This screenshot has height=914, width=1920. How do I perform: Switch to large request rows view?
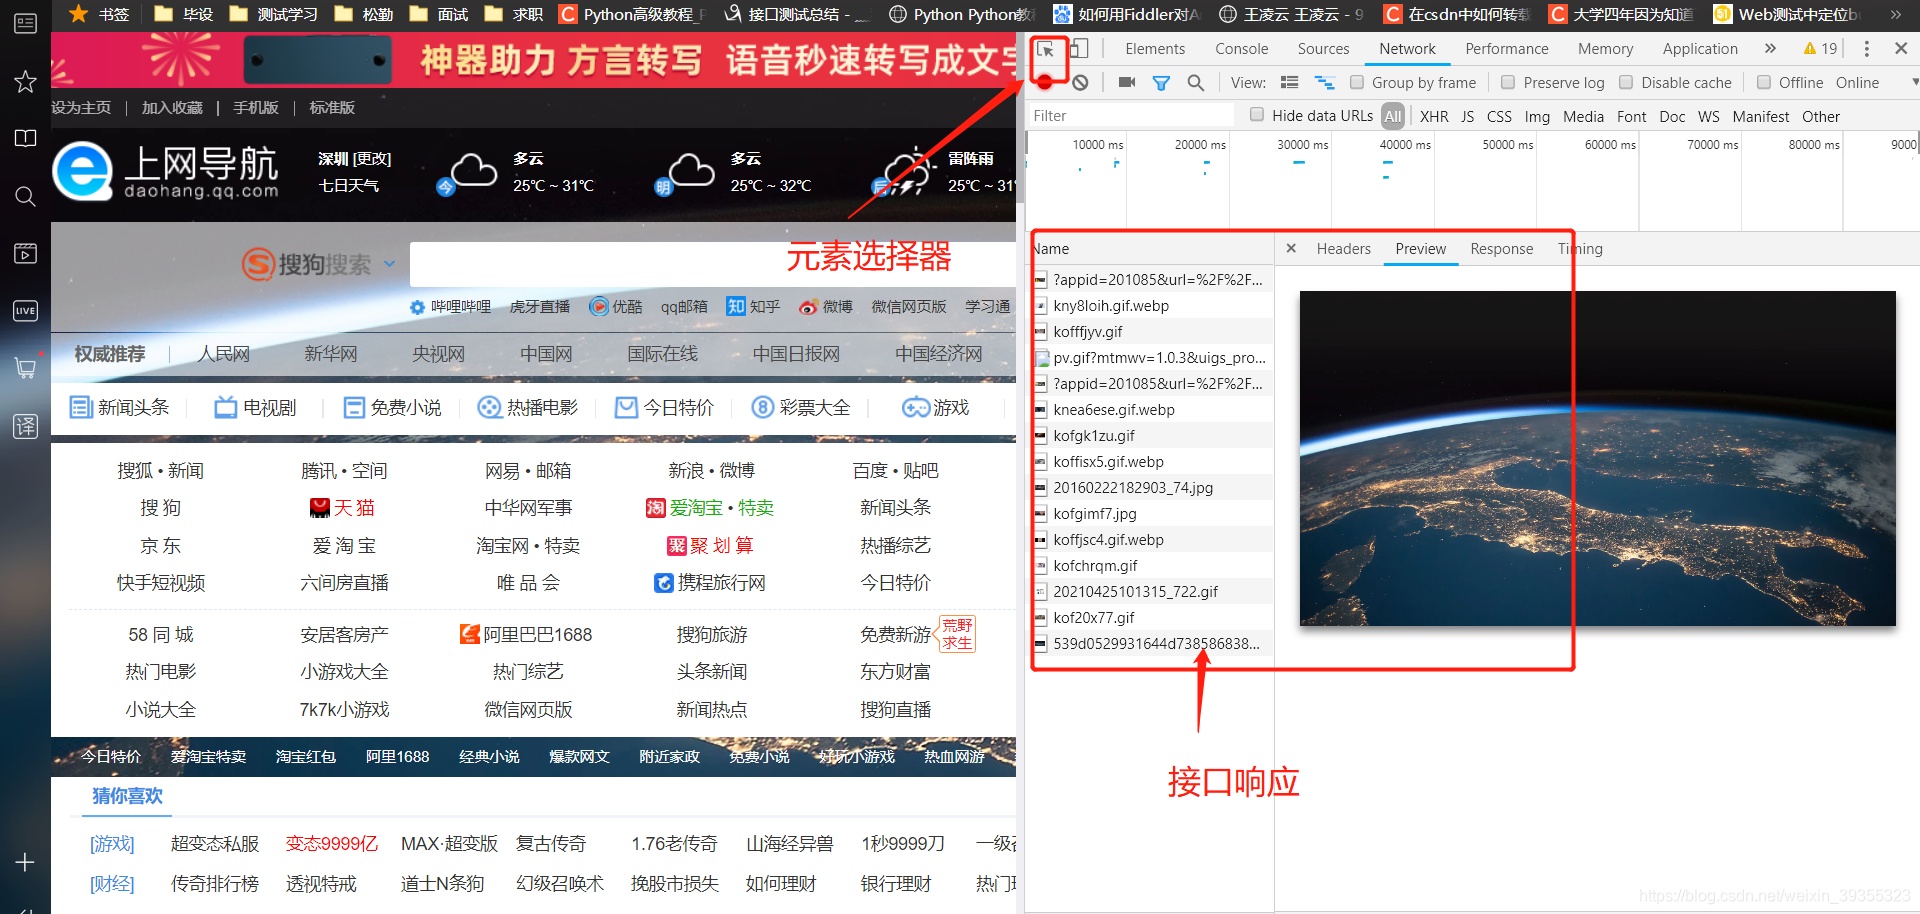click(1290, 83)
